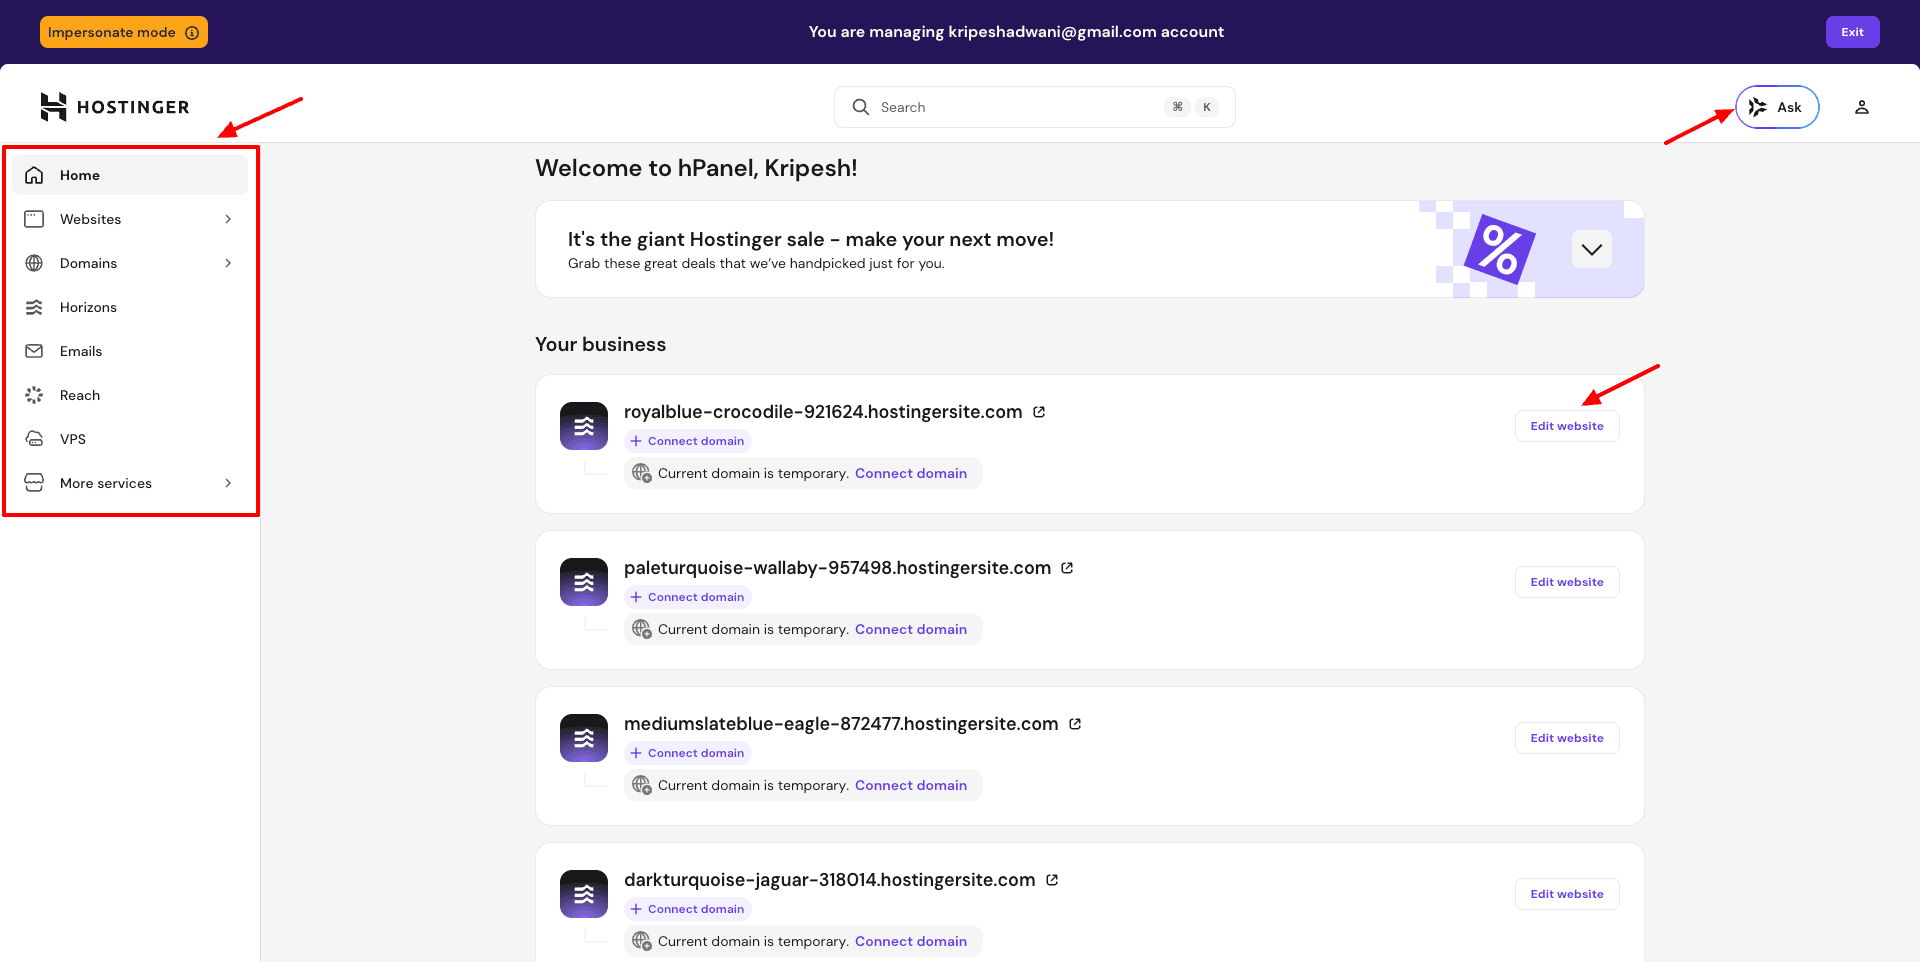The image size is (1920, 962).
Task: Click the VPS sidebar item
Action: (x=73, y=439)
